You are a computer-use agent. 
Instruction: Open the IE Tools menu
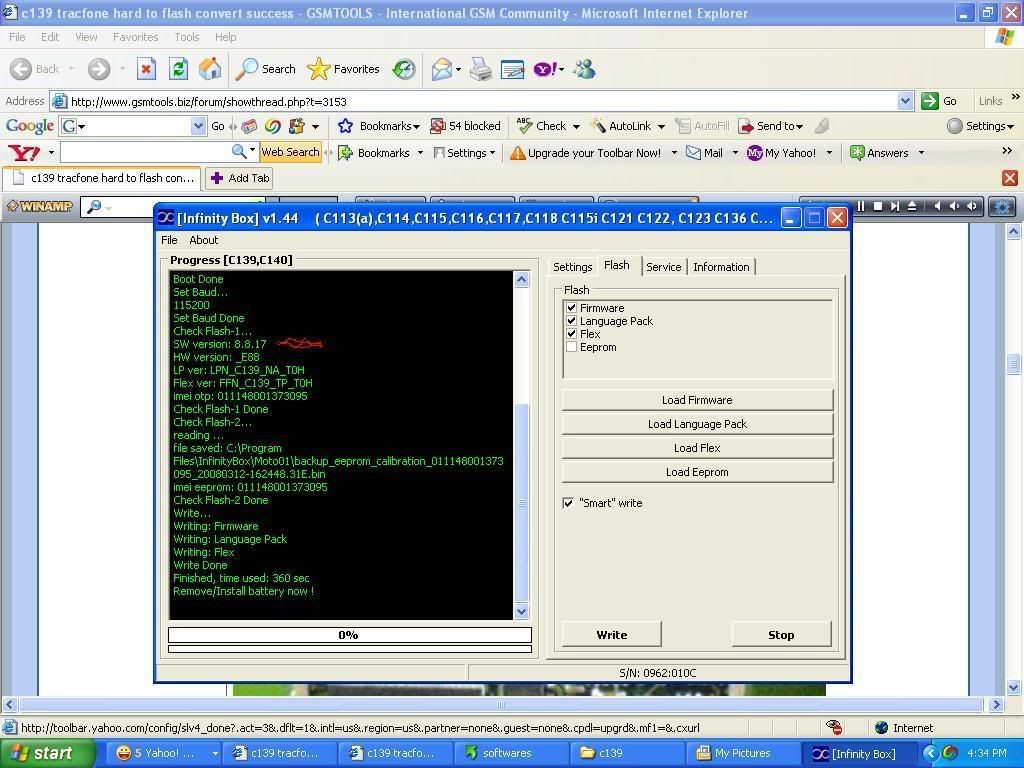pos(187,37)
